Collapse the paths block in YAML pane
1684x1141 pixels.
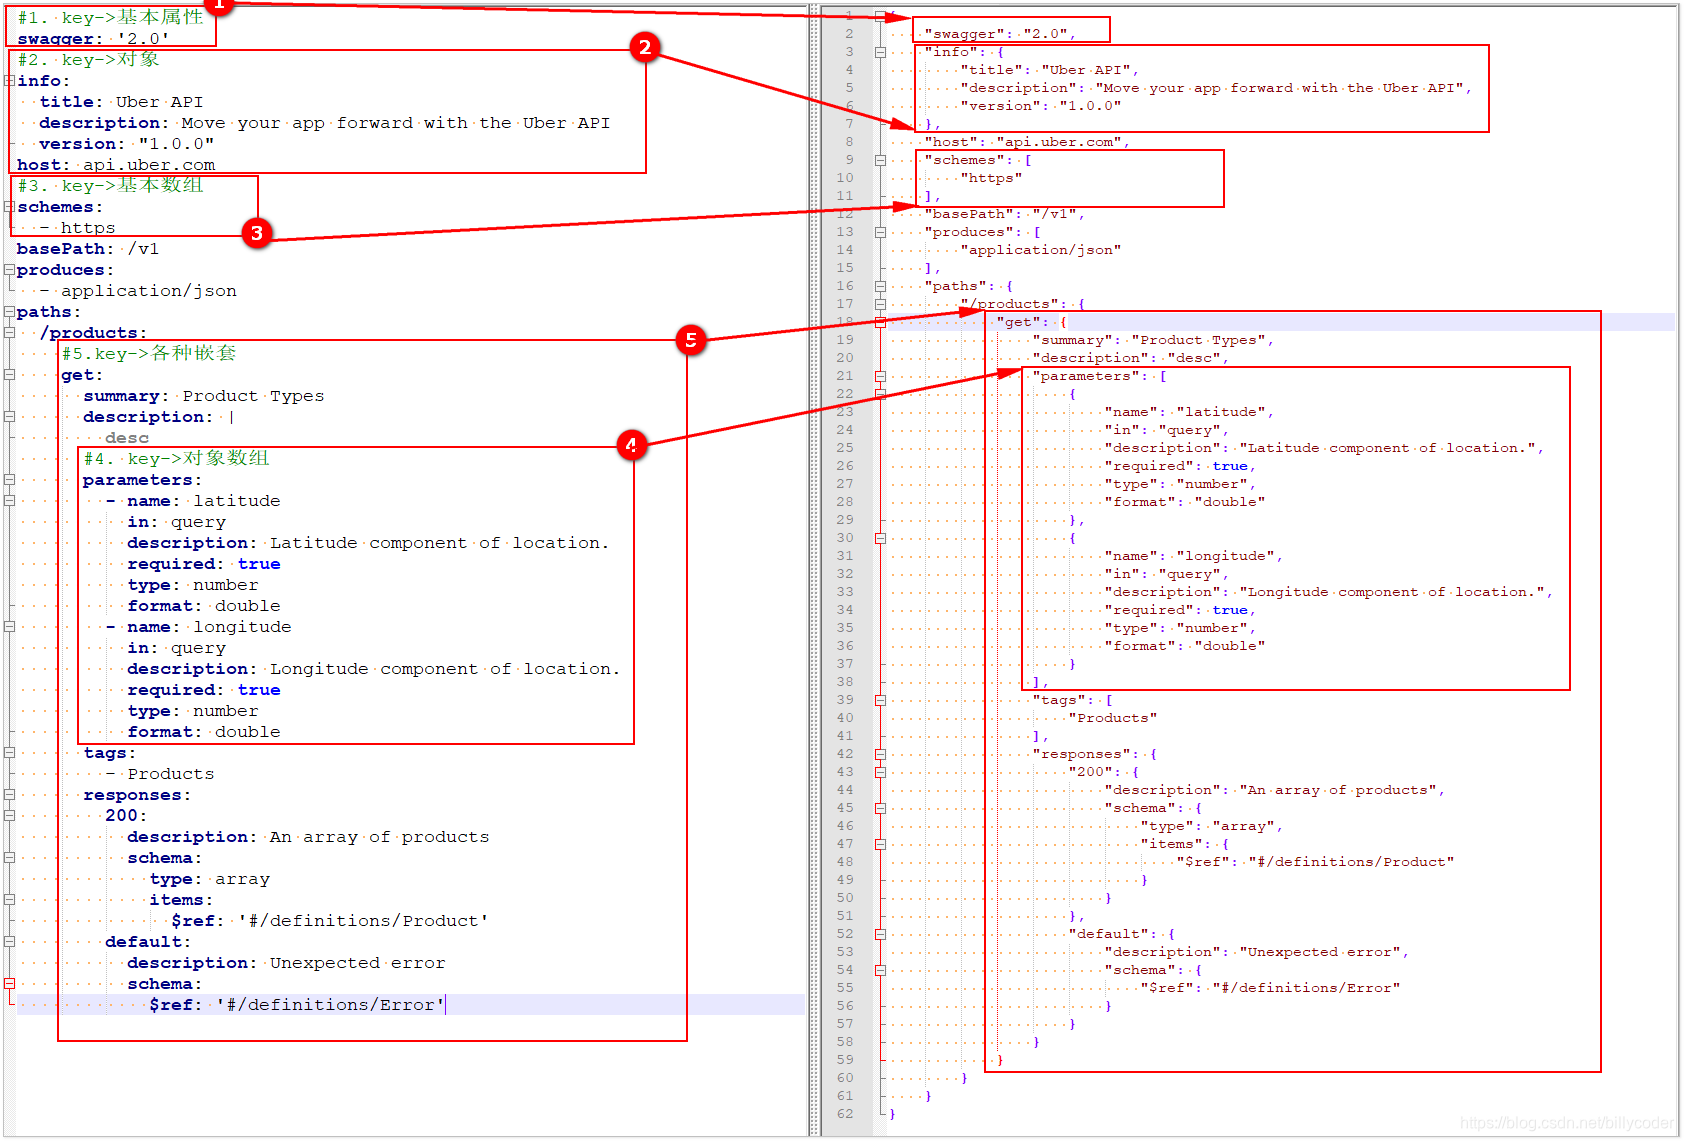click(x=9, y=312)
